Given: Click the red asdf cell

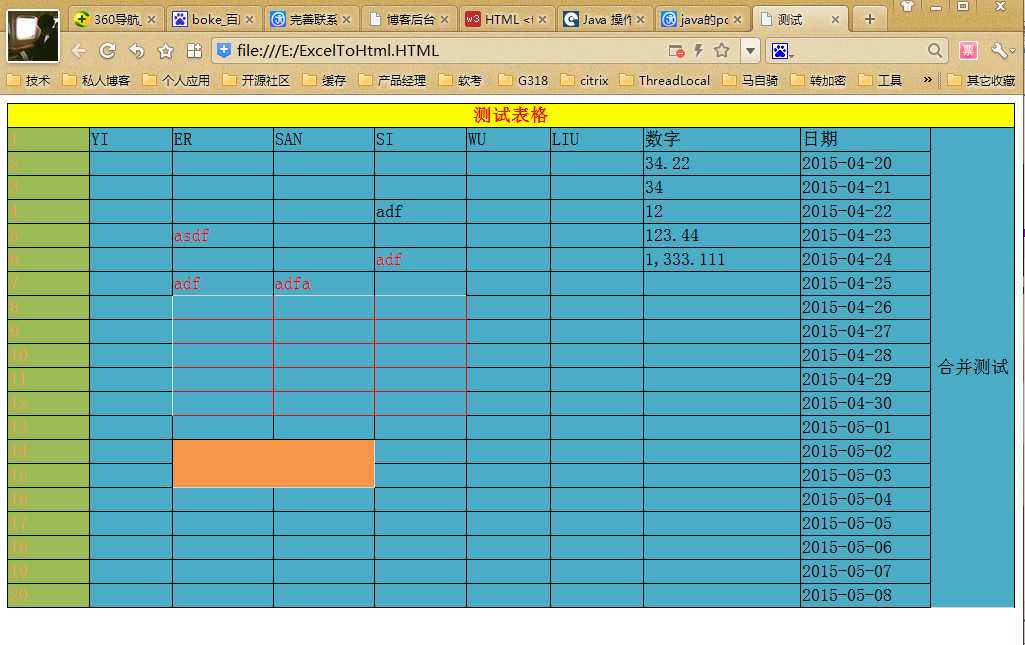Looking at the screenshot, I should pyautogui.click(x=223, y=235).
